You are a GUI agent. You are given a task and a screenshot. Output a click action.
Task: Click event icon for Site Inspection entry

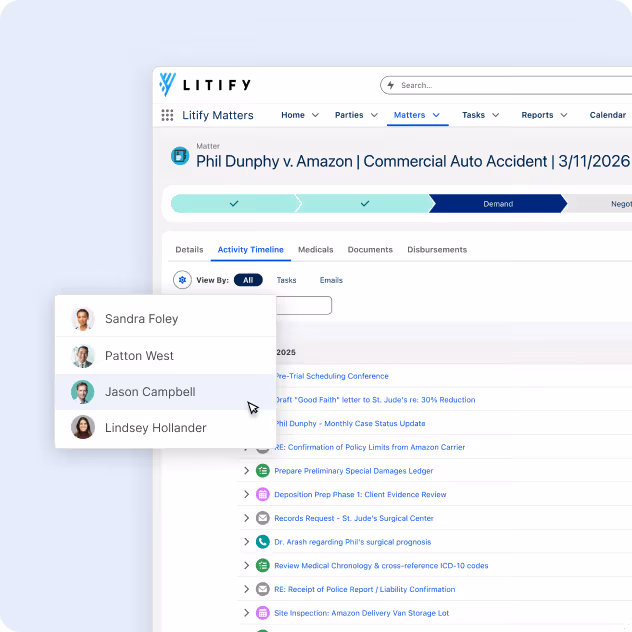pyautogui.click(x=263, y=613)
